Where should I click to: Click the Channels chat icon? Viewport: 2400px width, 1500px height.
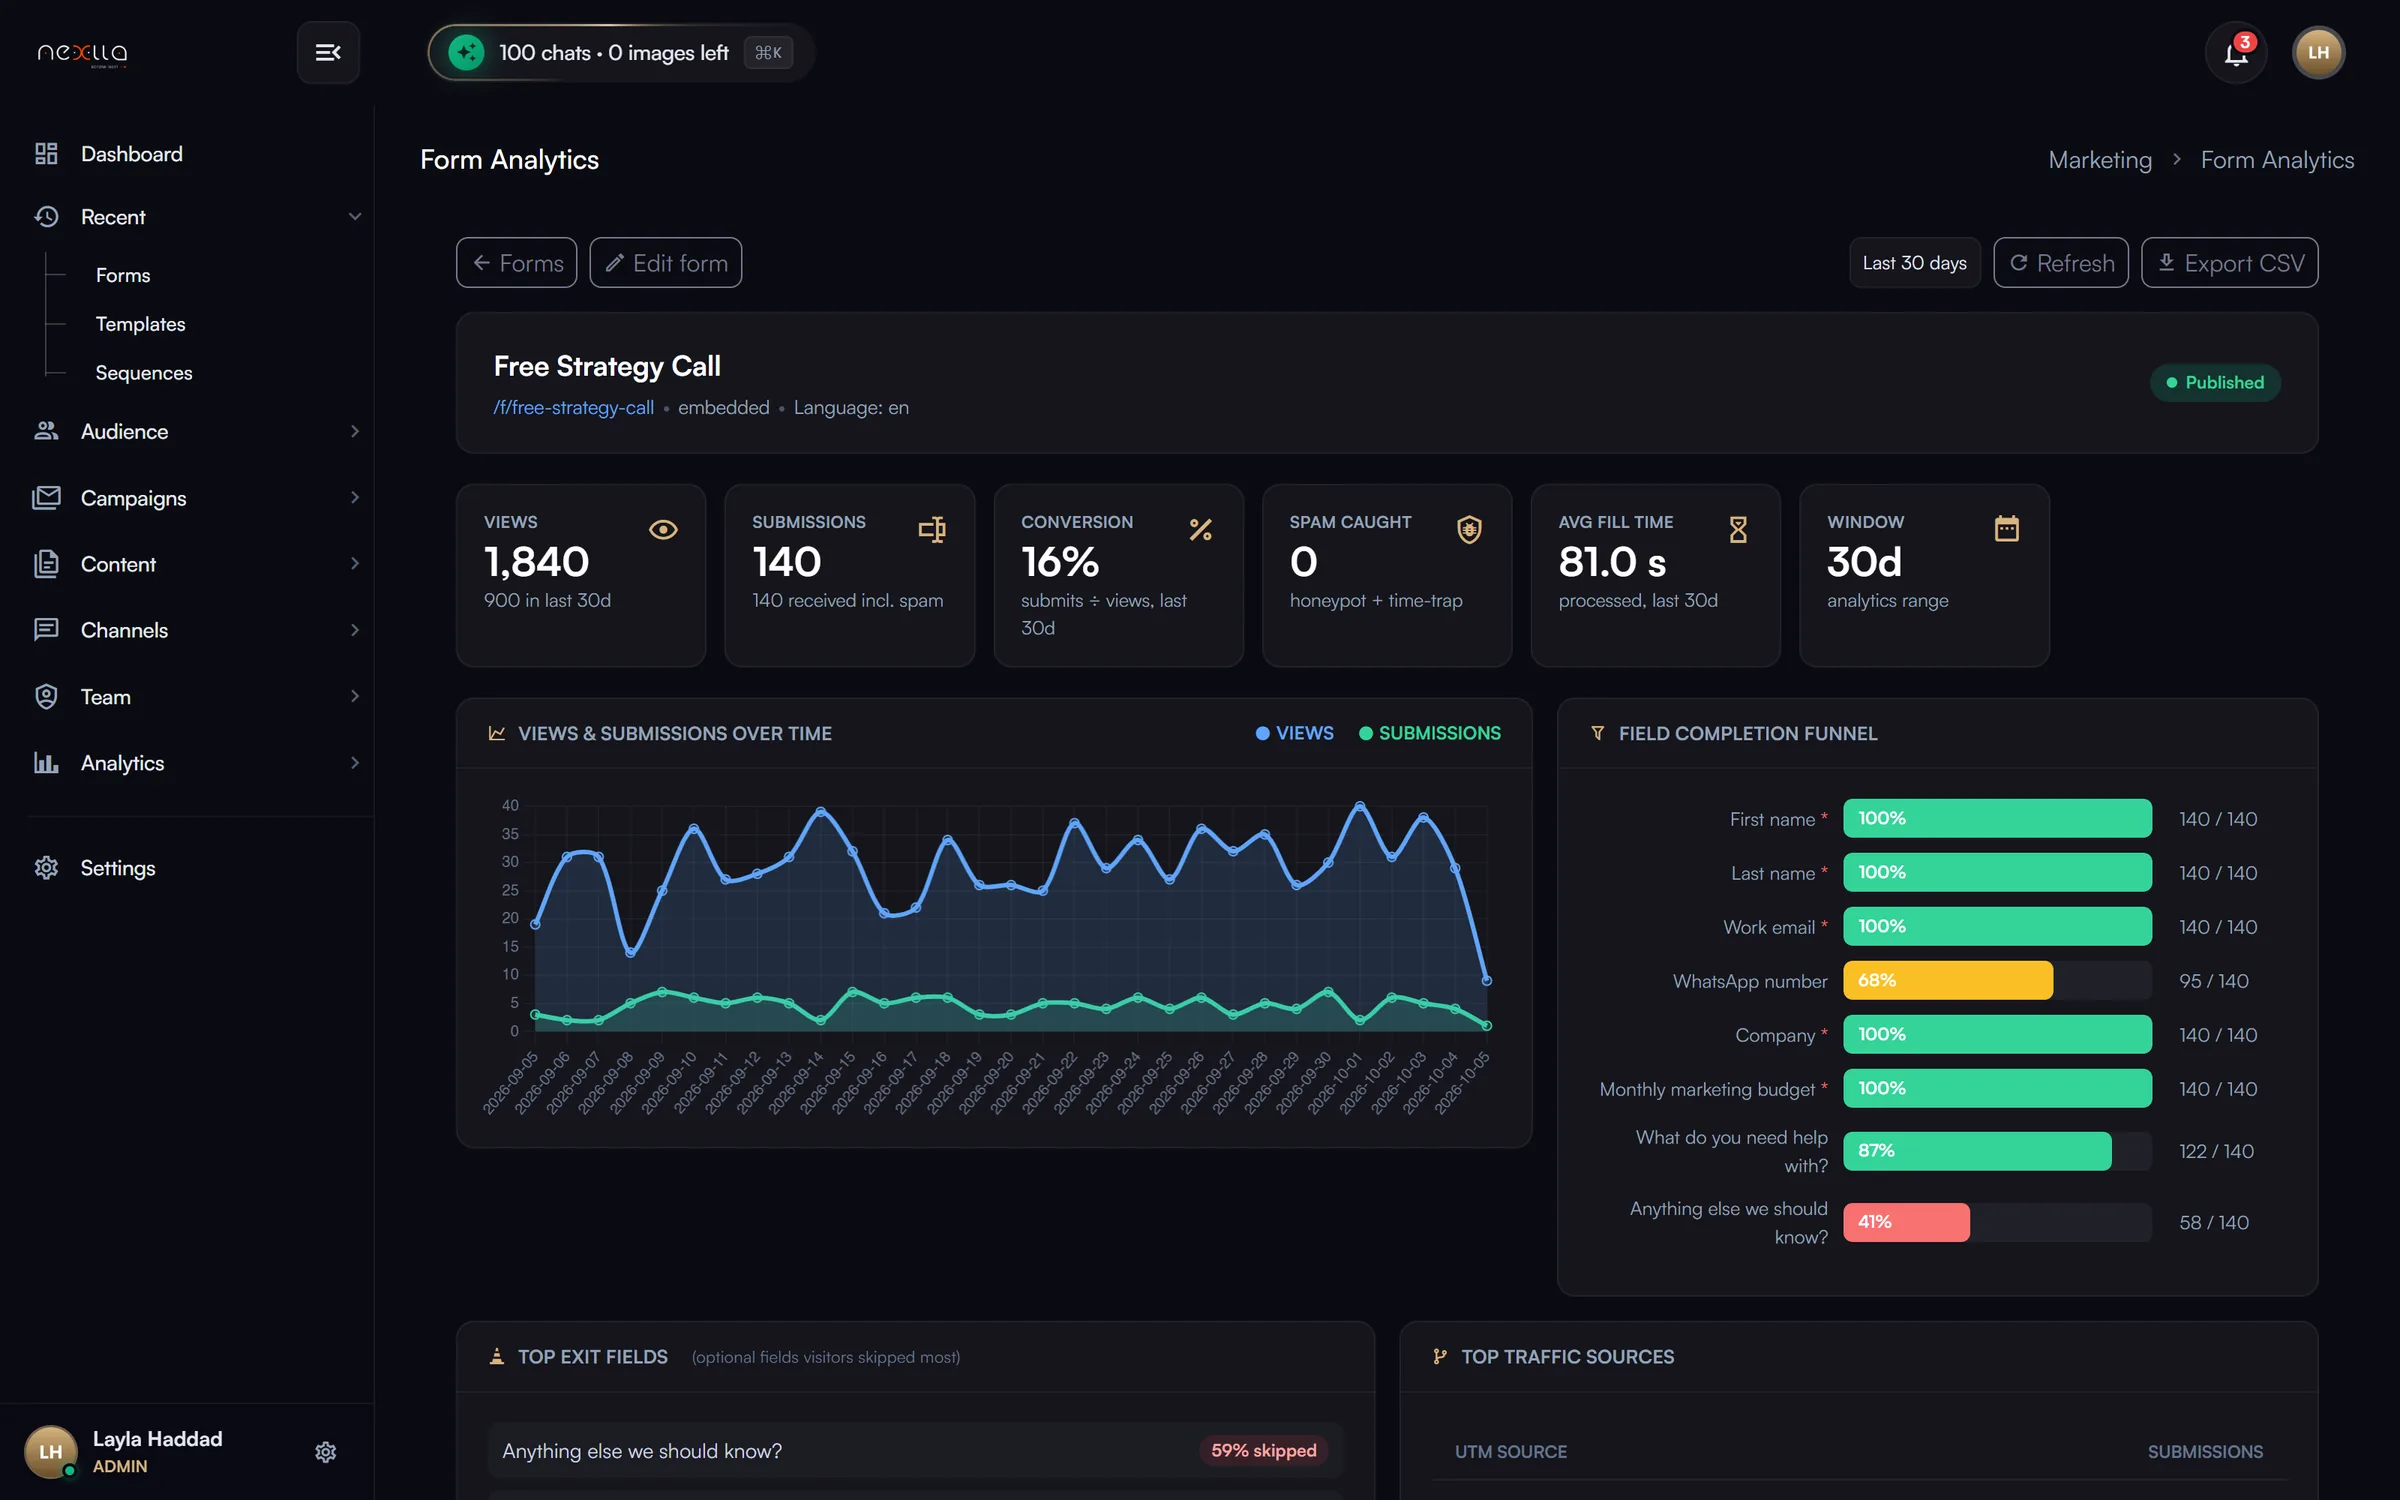click(46, 629)
